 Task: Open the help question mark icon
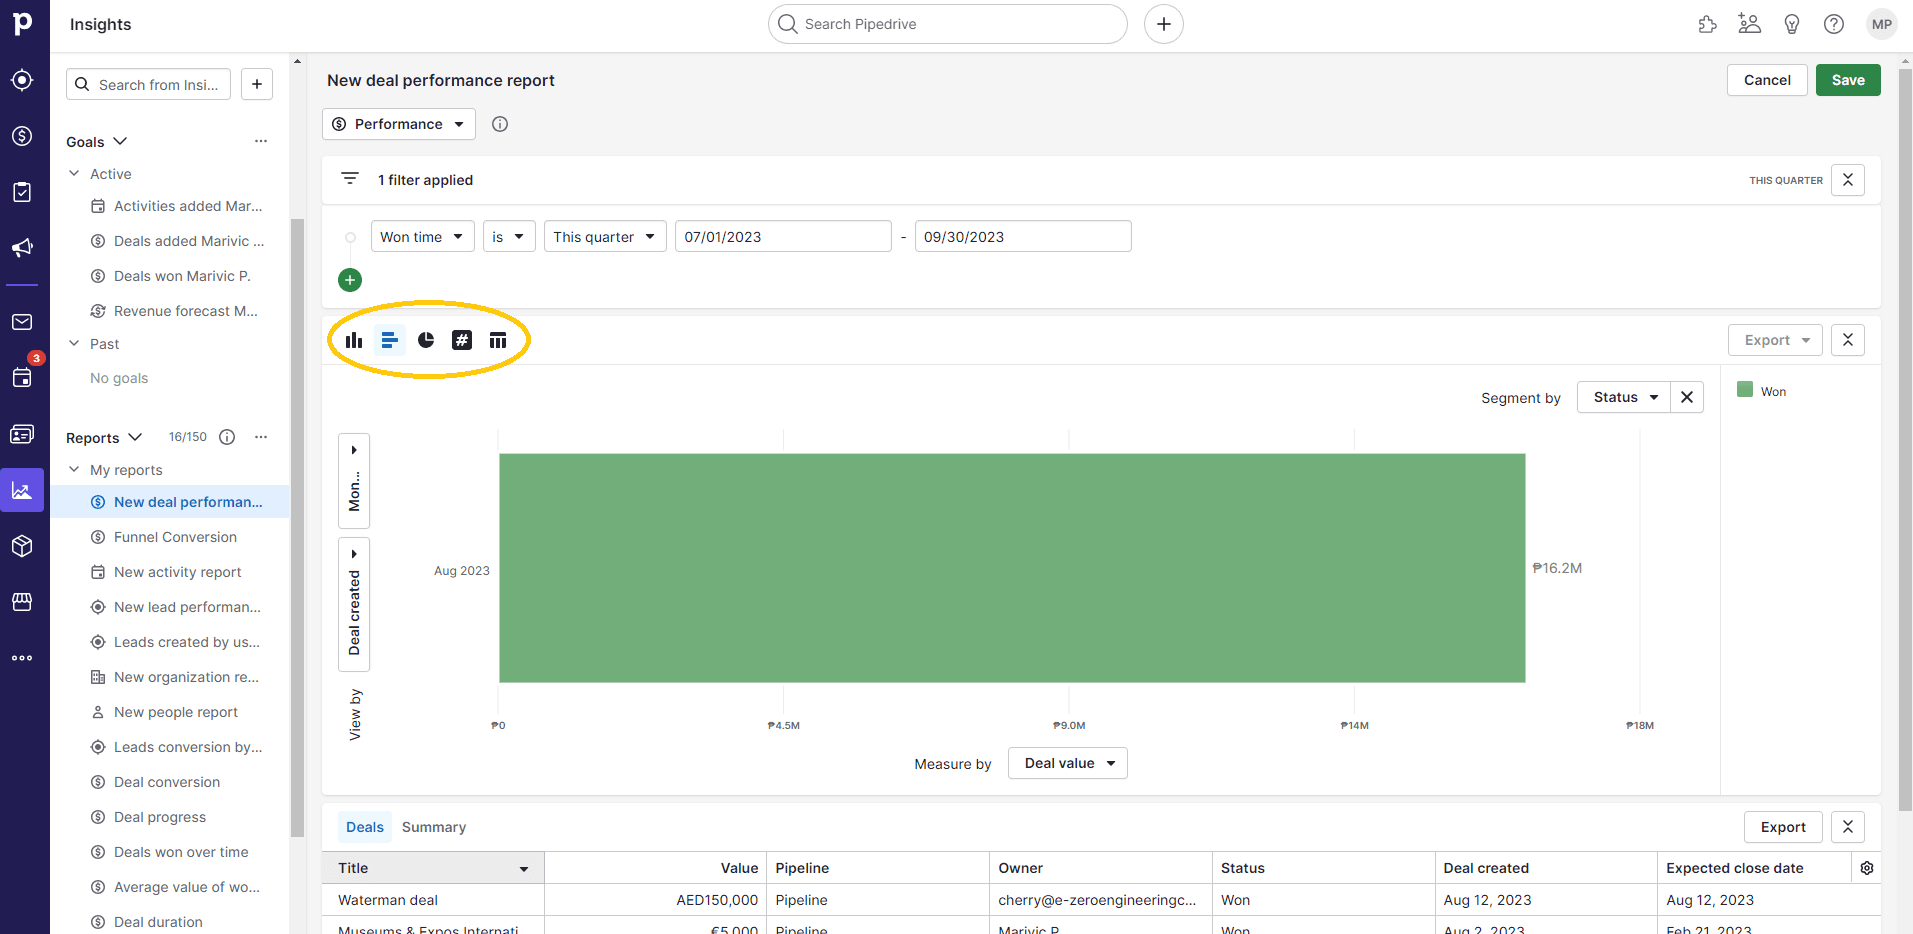click(1834, 24)
